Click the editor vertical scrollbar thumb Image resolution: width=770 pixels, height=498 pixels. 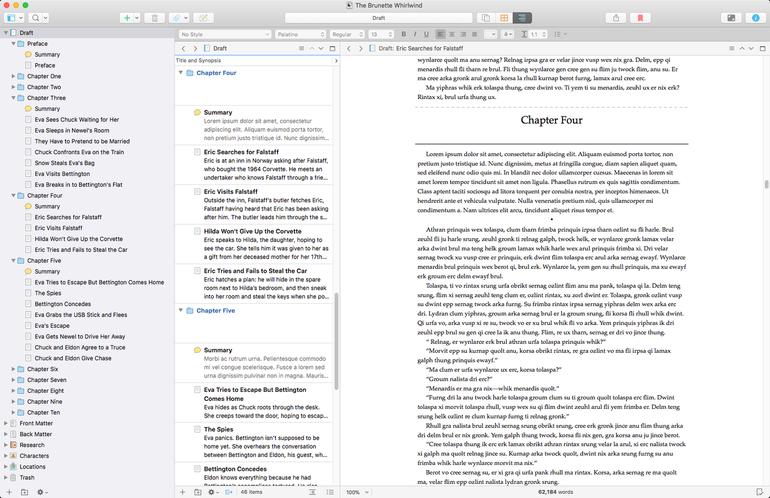tap(766, 184)
